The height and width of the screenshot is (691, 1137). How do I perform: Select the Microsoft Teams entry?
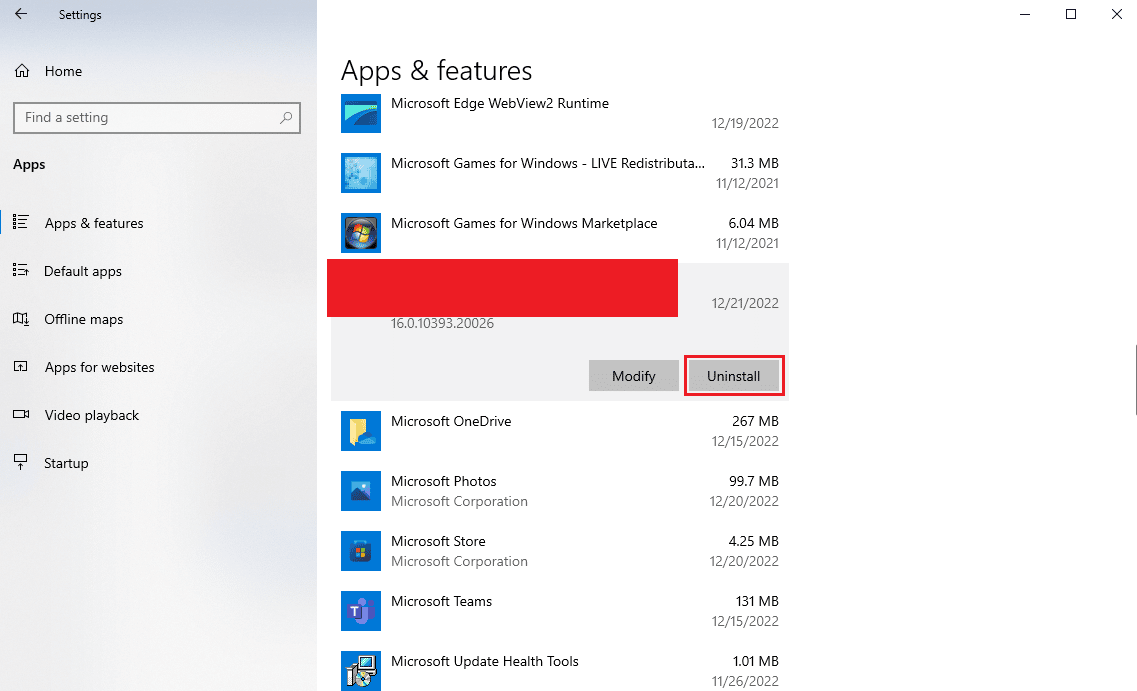560,611
